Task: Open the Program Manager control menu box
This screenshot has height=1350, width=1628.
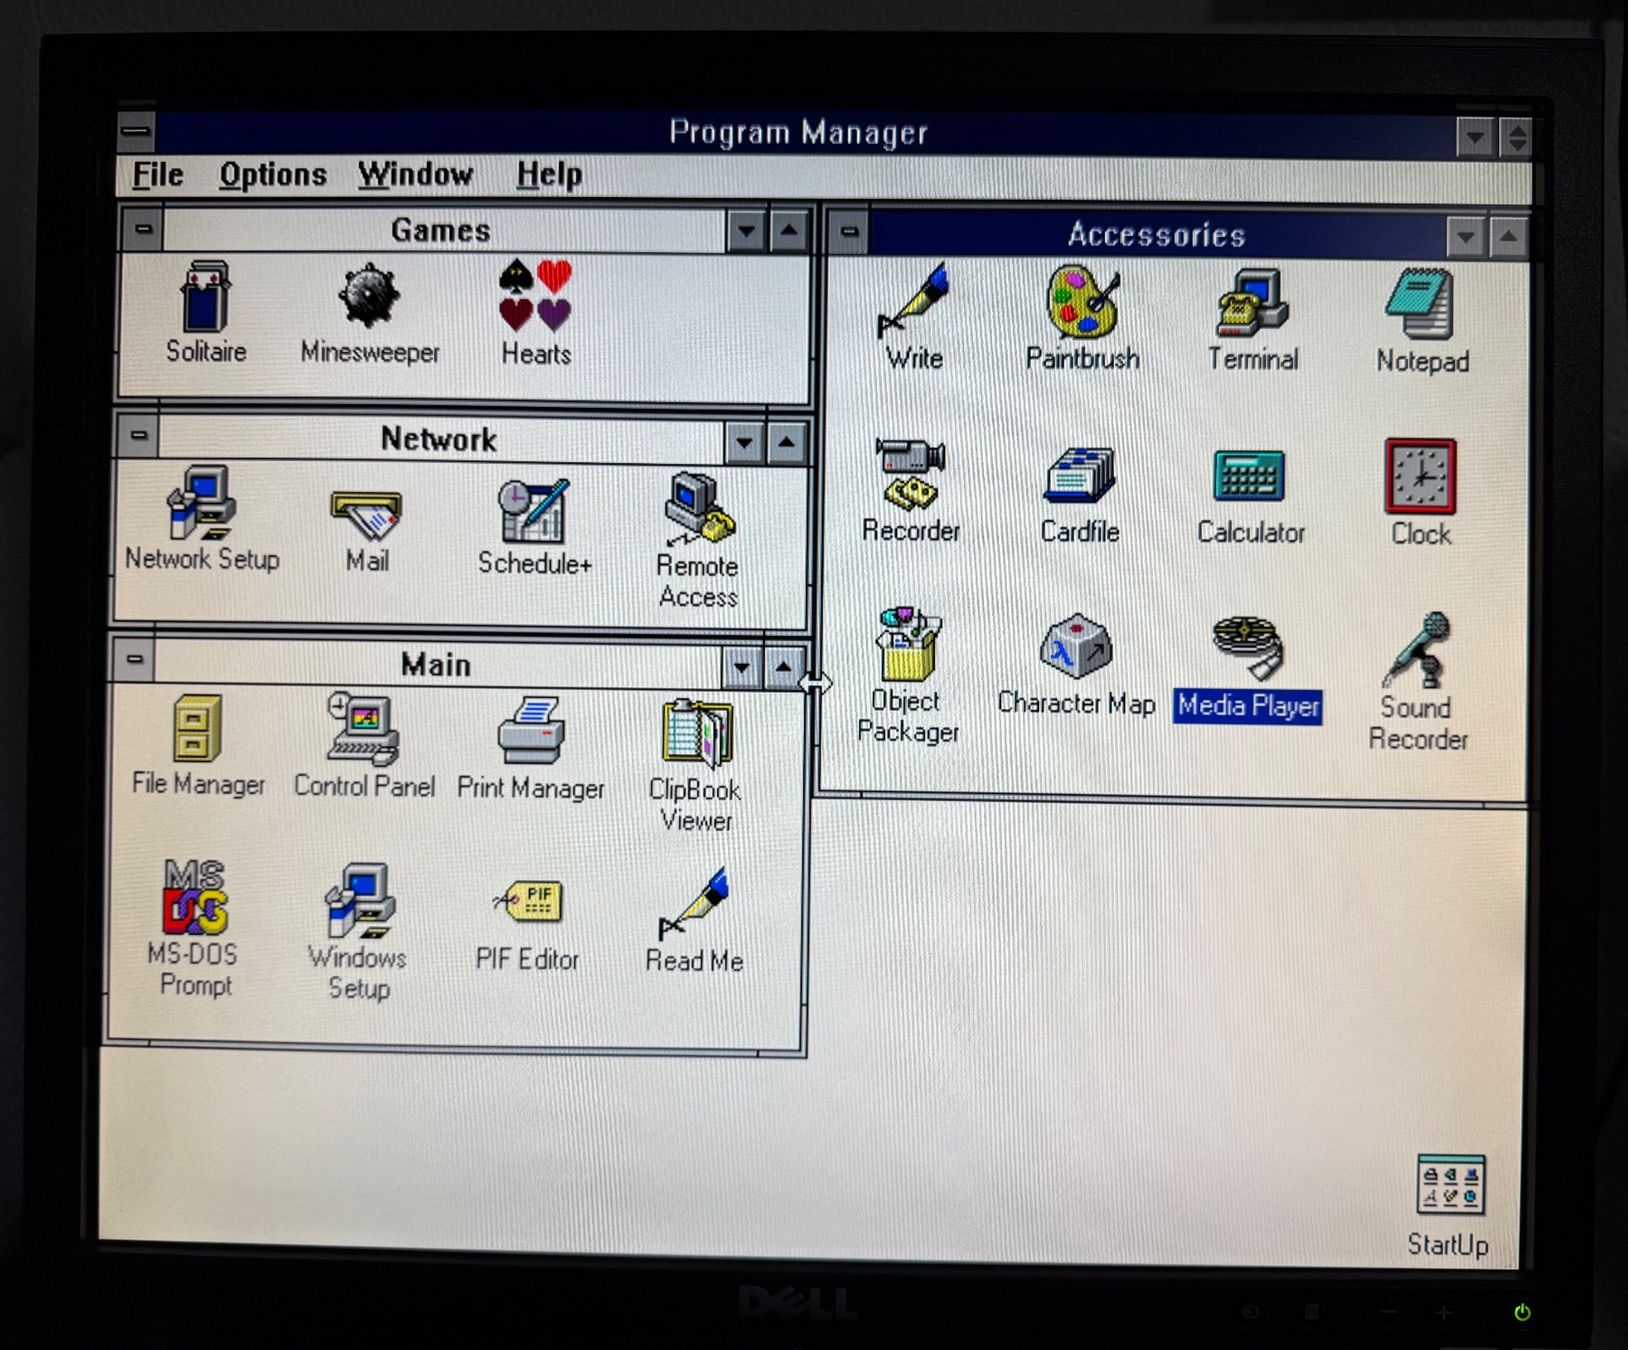Action: (x=137, y=131)
